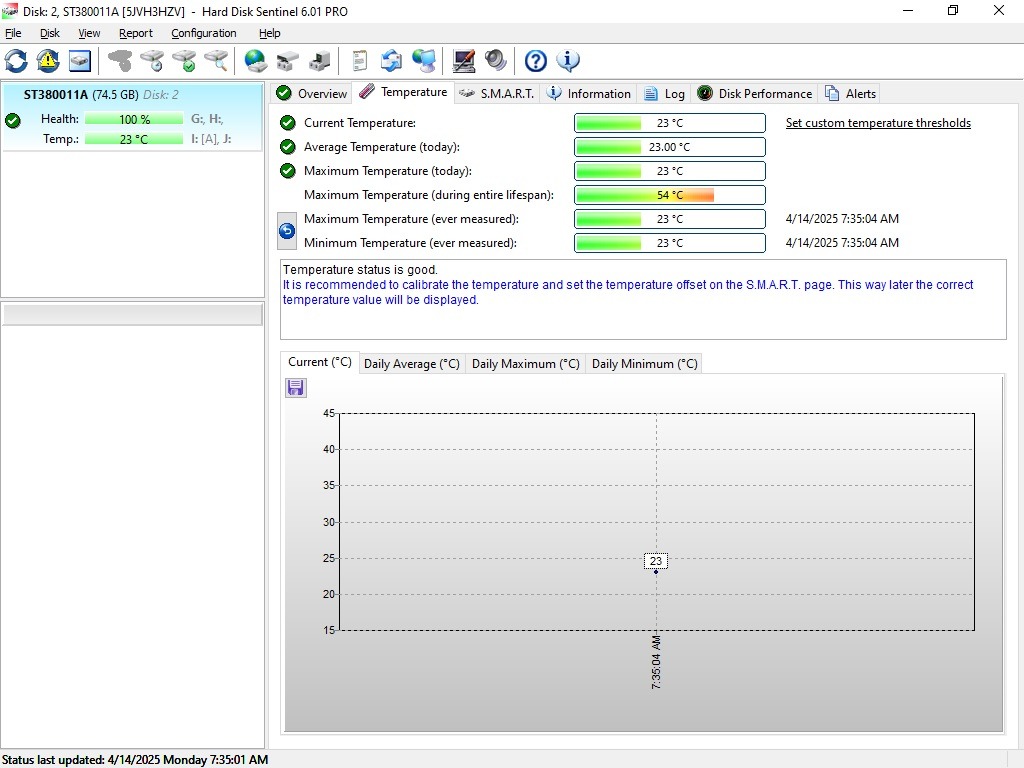The height and width of the screenshot is (768, 1024).
Task: Open the report notepad toolbar icon
Action: (359, 61)
